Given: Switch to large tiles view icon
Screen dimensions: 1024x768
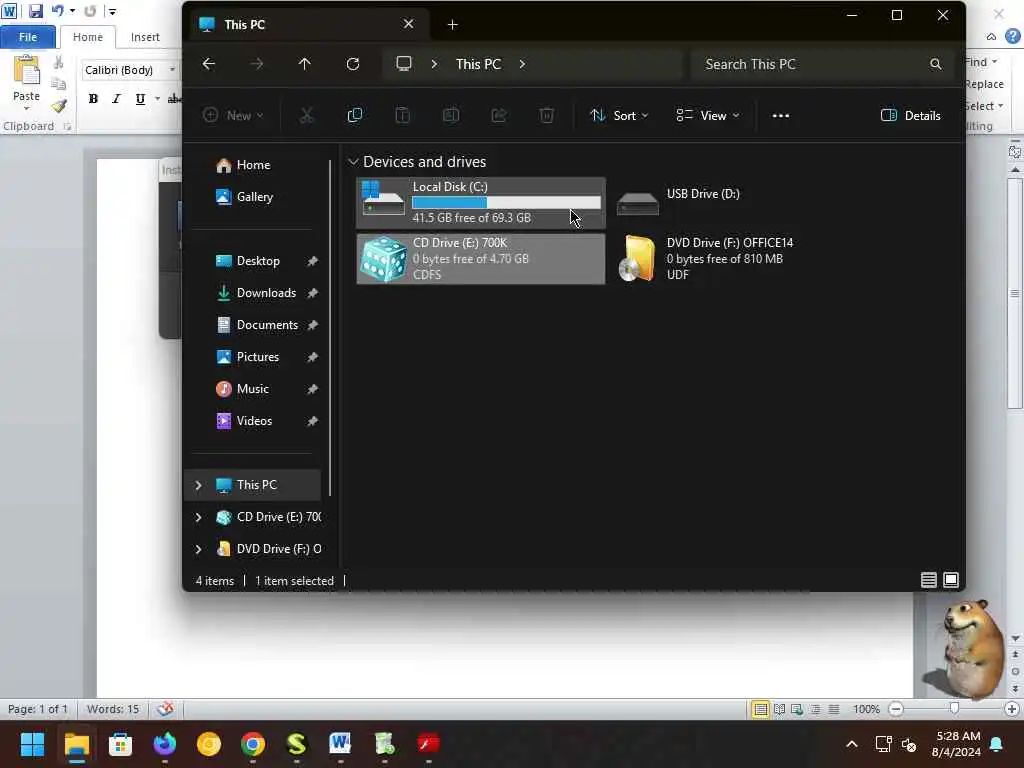Looking at the screenshot, I should [951, 580].
